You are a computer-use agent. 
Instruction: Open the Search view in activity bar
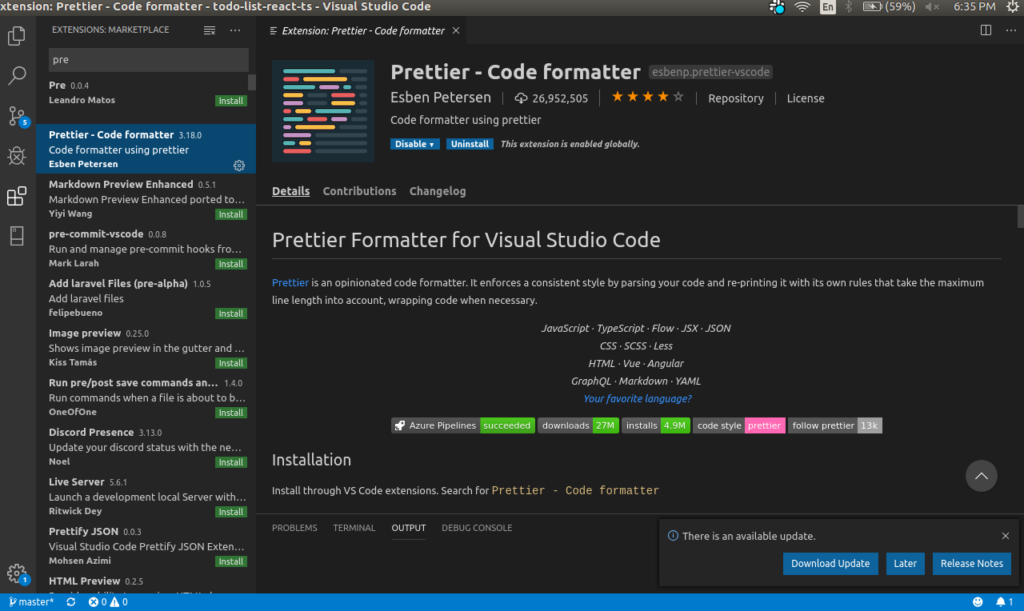[x=16, y=75]
